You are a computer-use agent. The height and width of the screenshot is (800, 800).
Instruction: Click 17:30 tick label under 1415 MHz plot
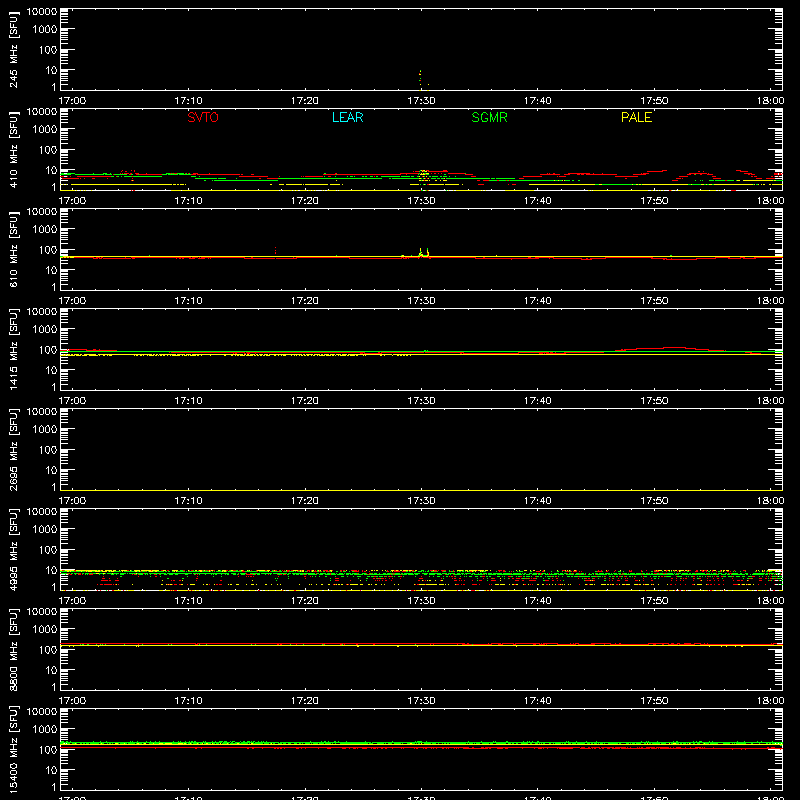point(421,401)
